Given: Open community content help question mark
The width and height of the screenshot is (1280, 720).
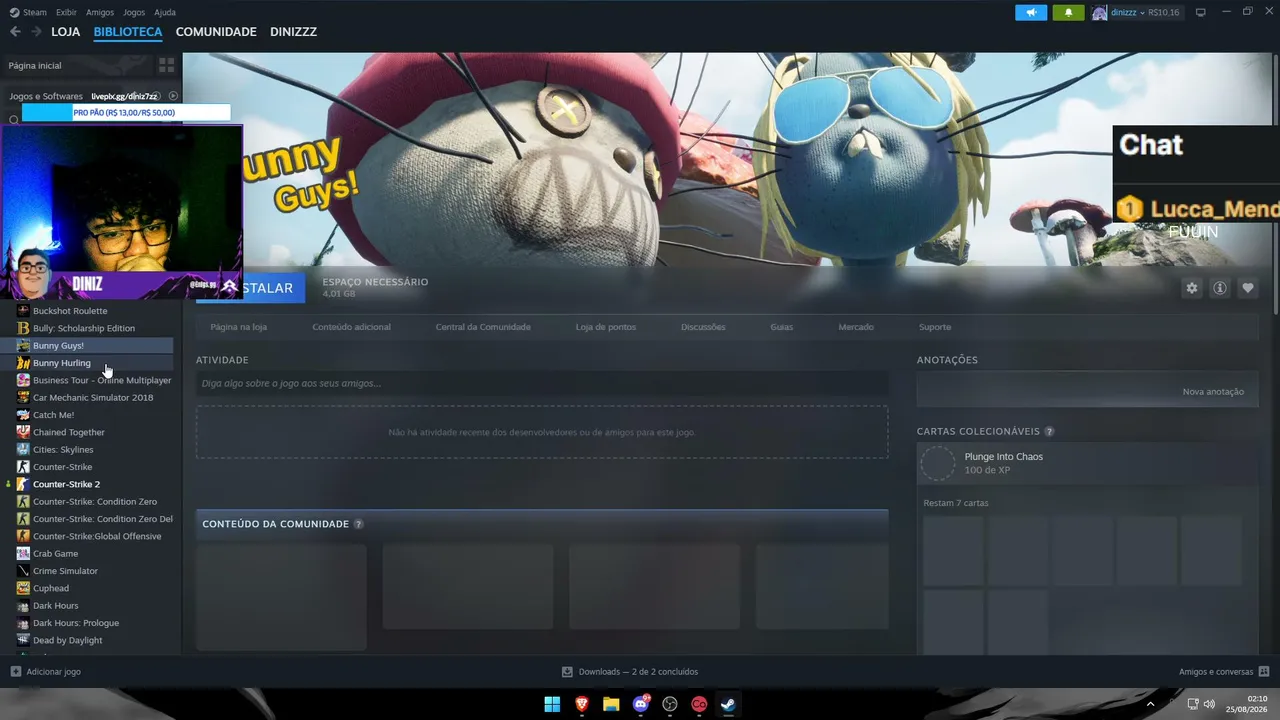Looking at the screenshot, I should [x=358, y=524].
